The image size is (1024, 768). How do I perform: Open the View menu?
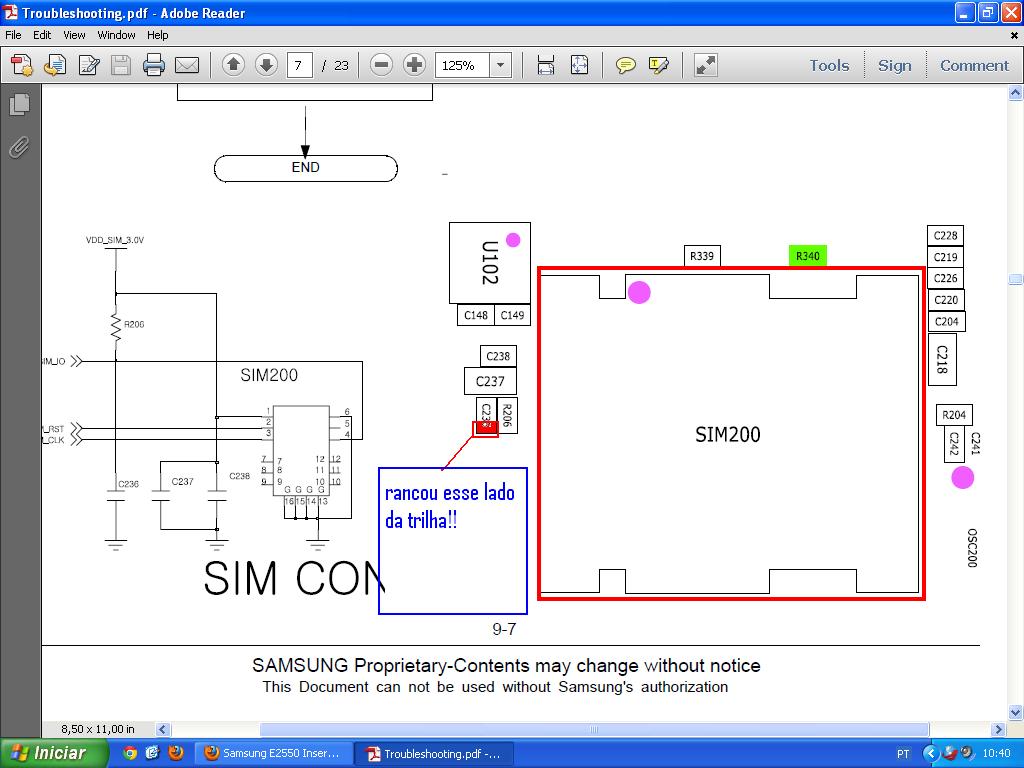click(x=74, y=35)
